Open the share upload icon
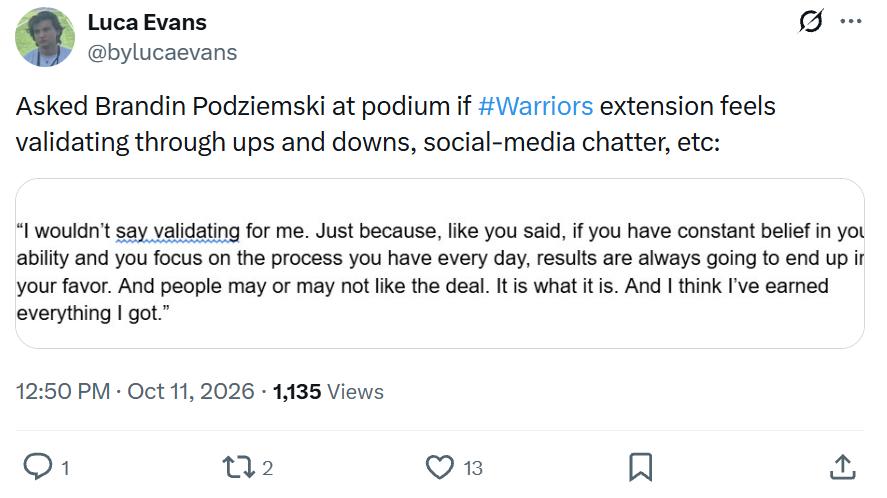 click(842, 467)
